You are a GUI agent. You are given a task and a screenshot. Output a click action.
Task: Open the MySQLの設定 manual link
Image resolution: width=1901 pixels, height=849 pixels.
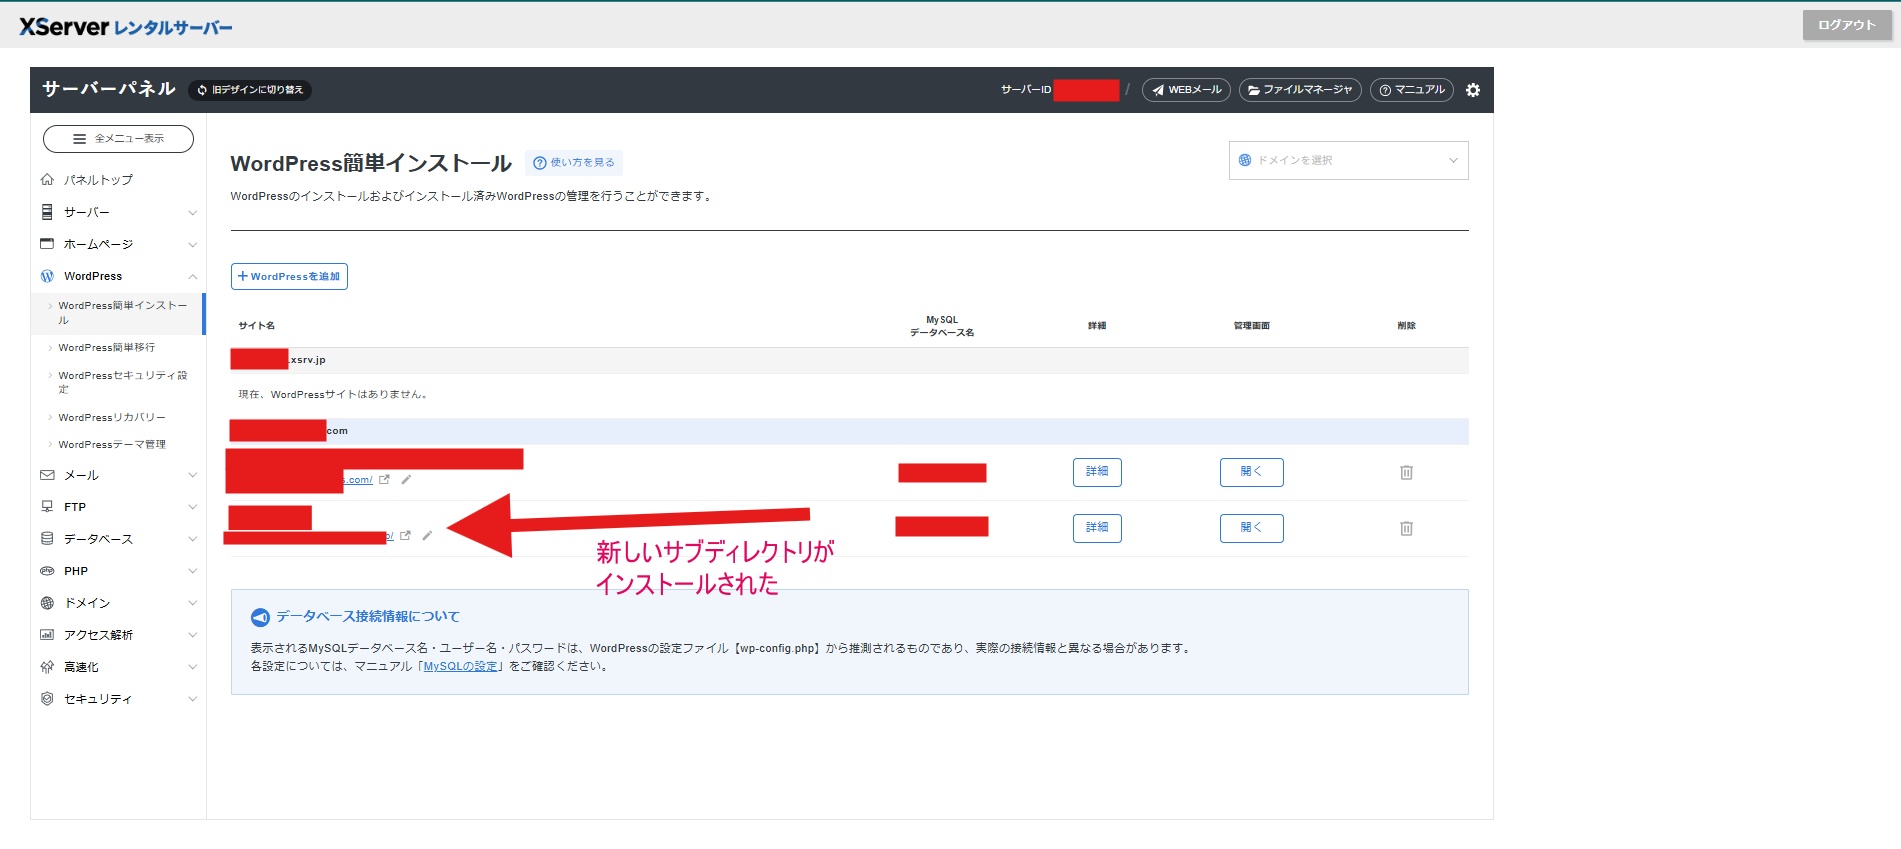click(460, 666)
